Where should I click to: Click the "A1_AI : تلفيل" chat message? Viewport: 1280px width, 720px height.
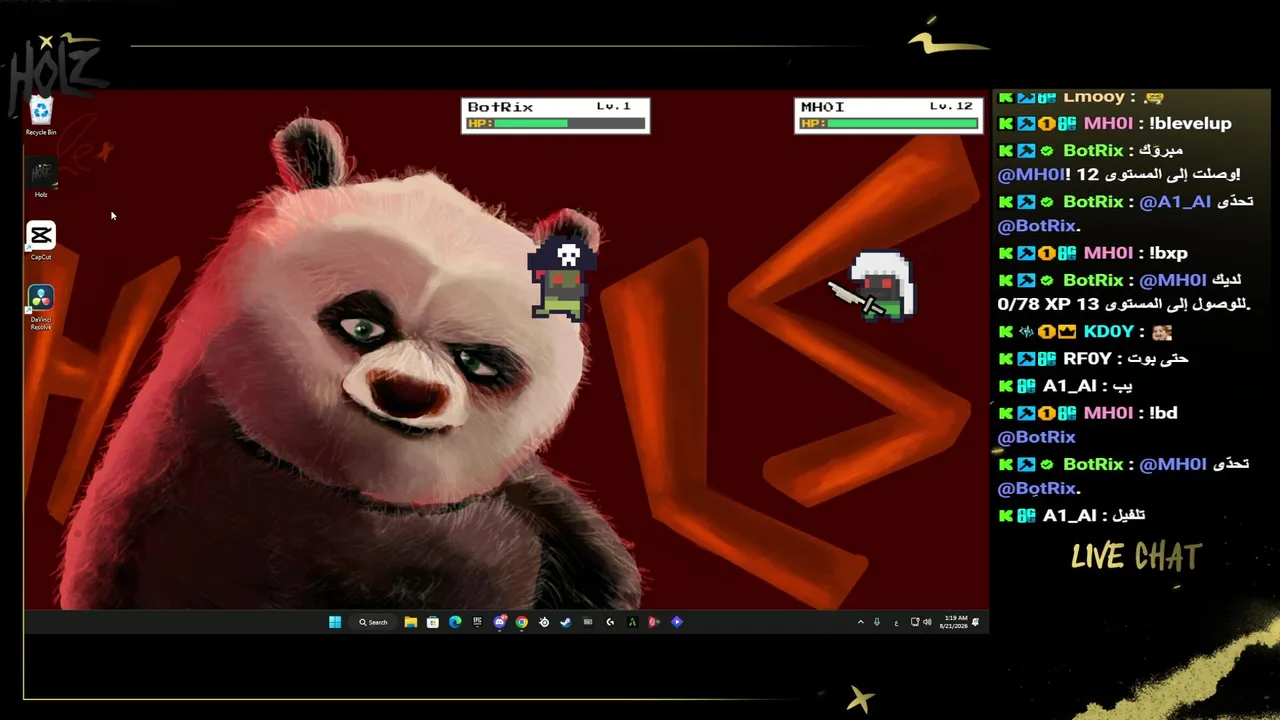tap(1072, 515)
